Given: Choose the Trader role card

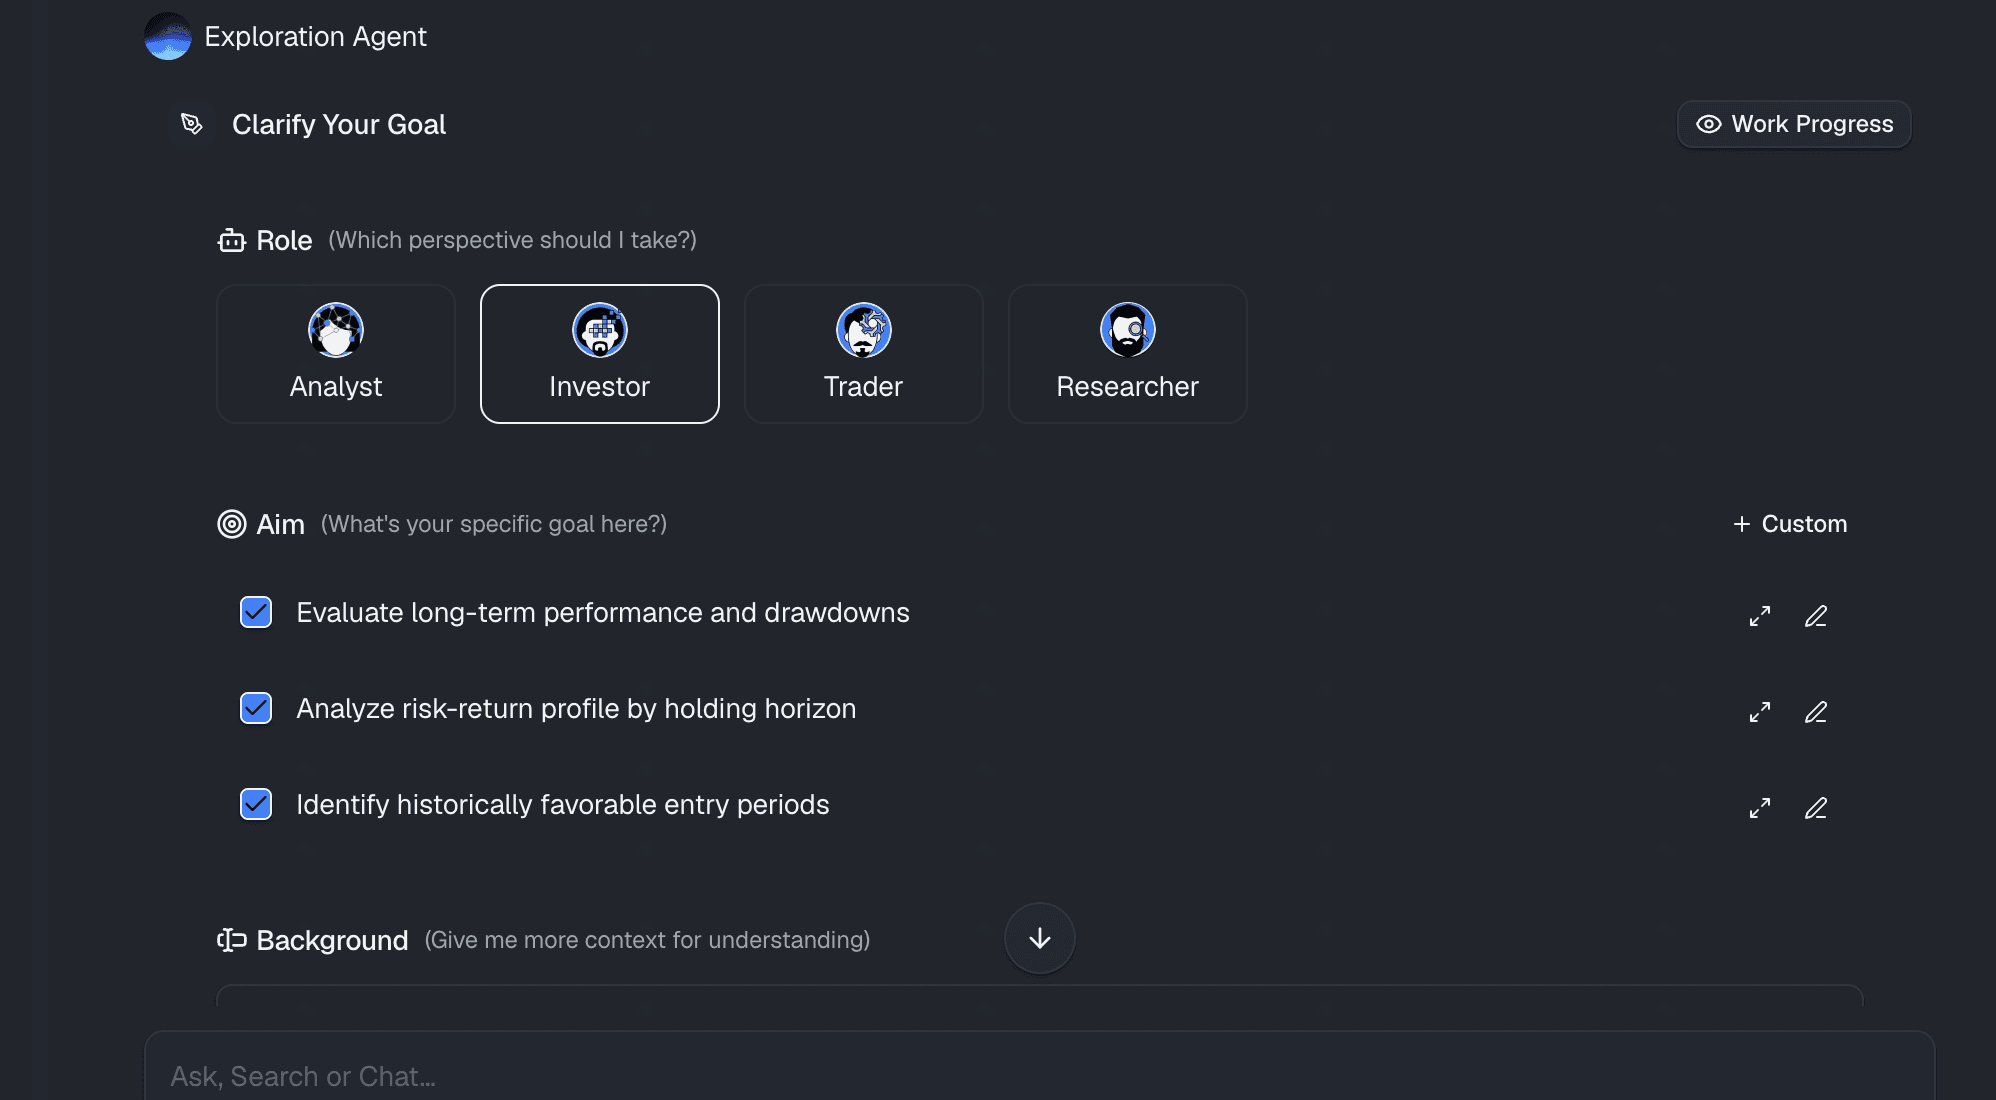Looking at the screenshot, I should 864,354.
